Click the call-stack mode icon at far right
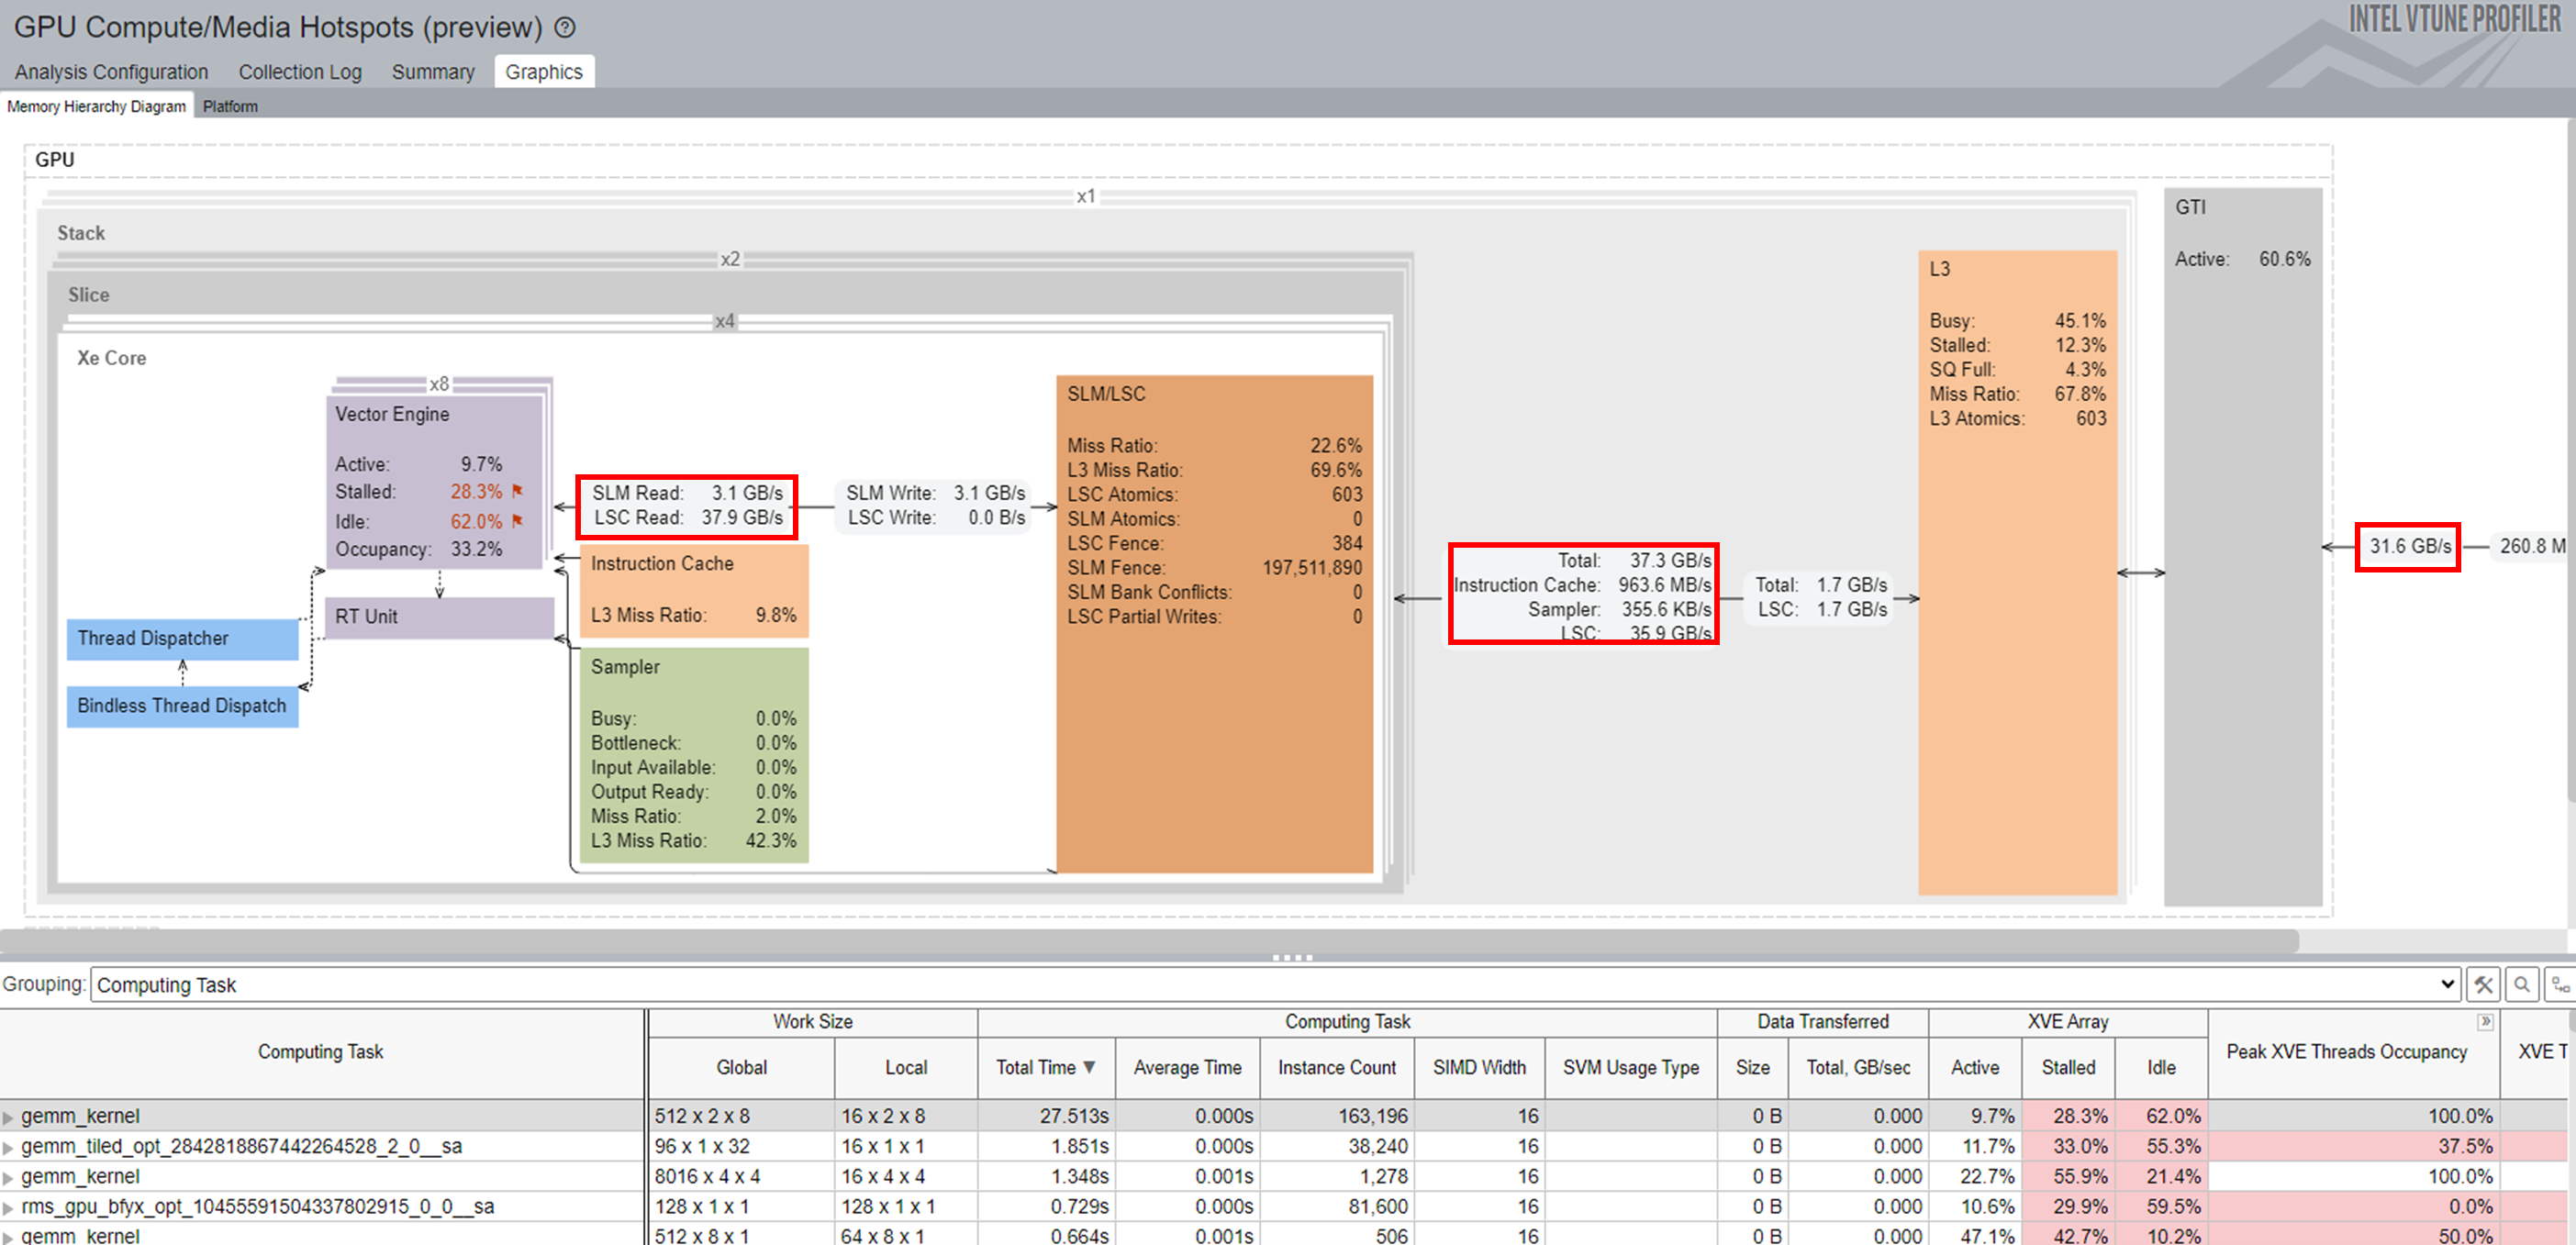Image resolution: width=2576 pixels, height=1245 pixels. [x=2560, y=985]
